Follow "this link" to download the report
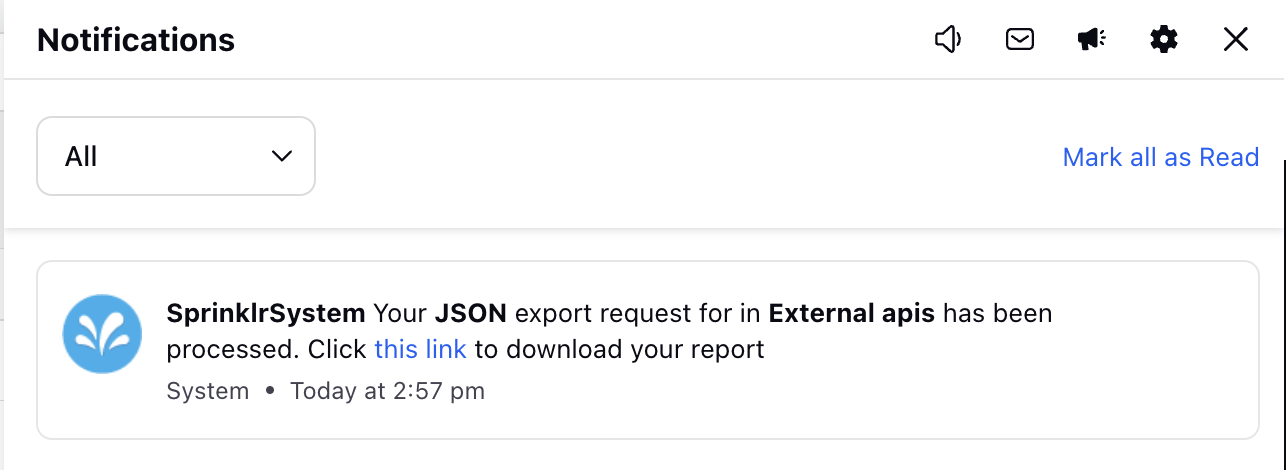The width and height of the screenshot is (1286, 470). point(420,349)
